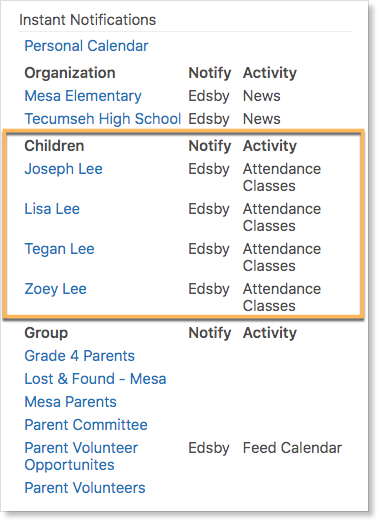Viewport: 379px width, 522px height.
Task: Click the Lisa Lee link
Action: [52, 209]
